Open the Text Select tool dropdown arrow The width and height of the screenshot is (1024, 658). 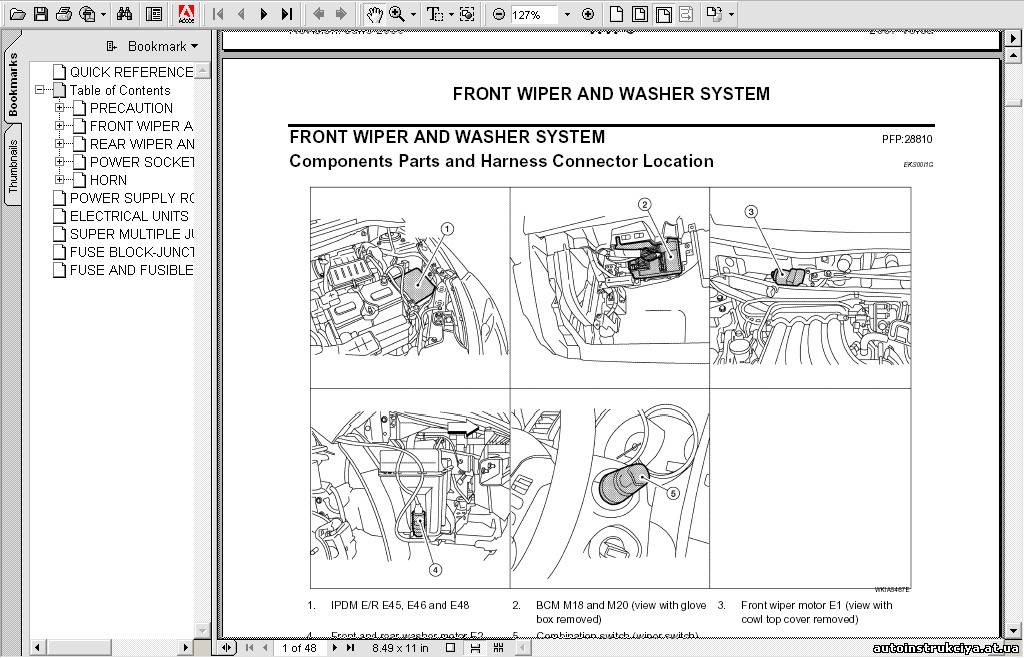(451, 14)
